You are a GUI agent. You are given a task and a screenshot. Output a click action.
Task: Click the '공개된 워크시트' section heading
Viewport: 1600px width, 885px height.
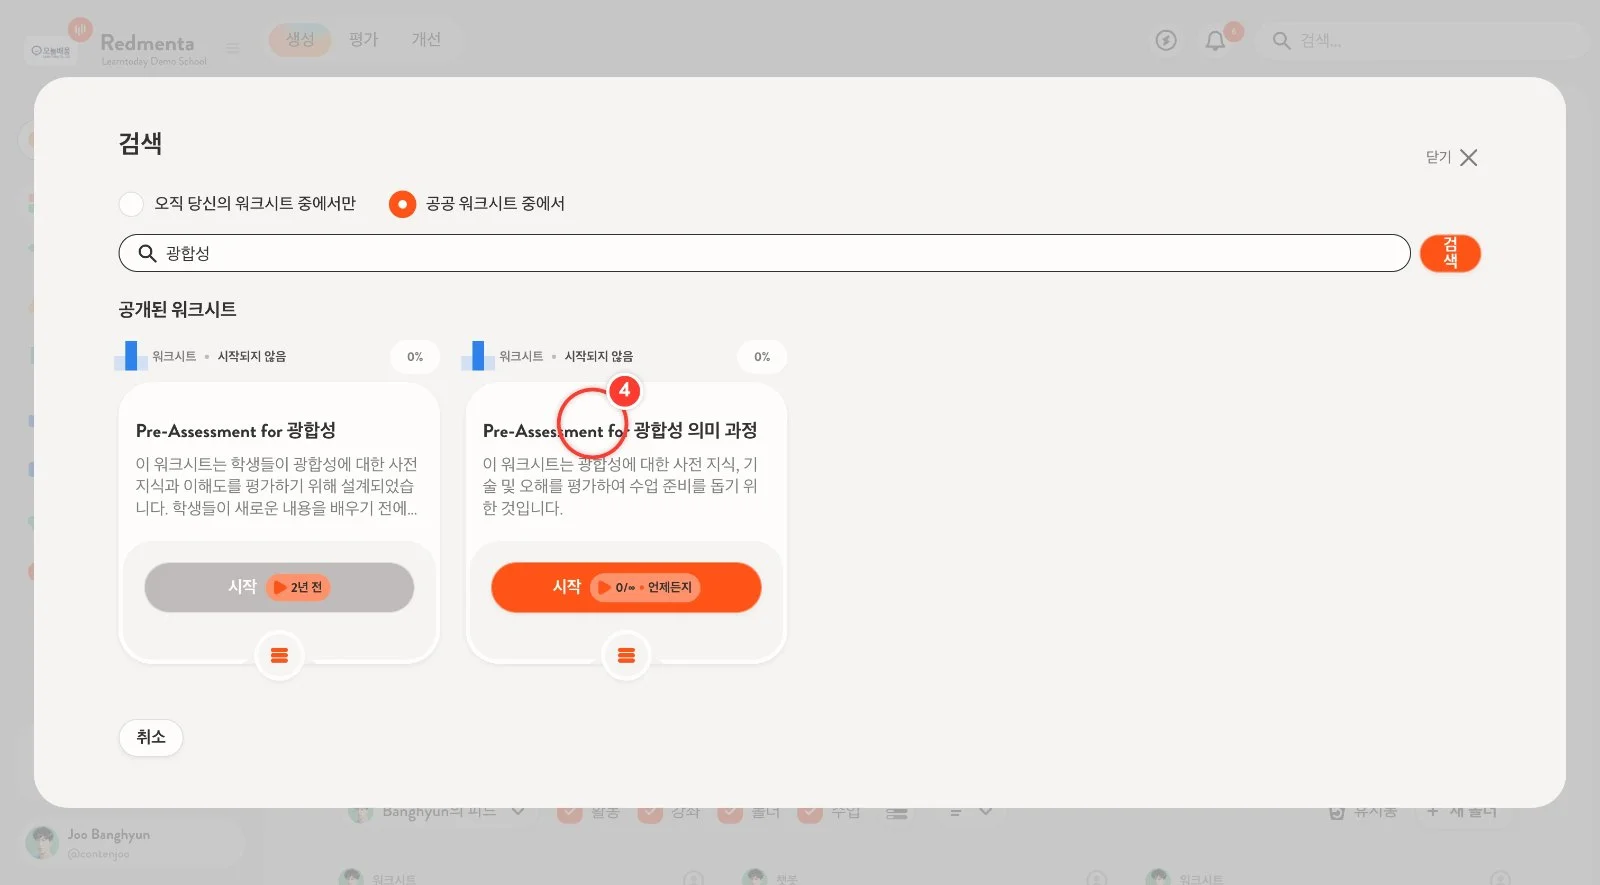[177, 310]
